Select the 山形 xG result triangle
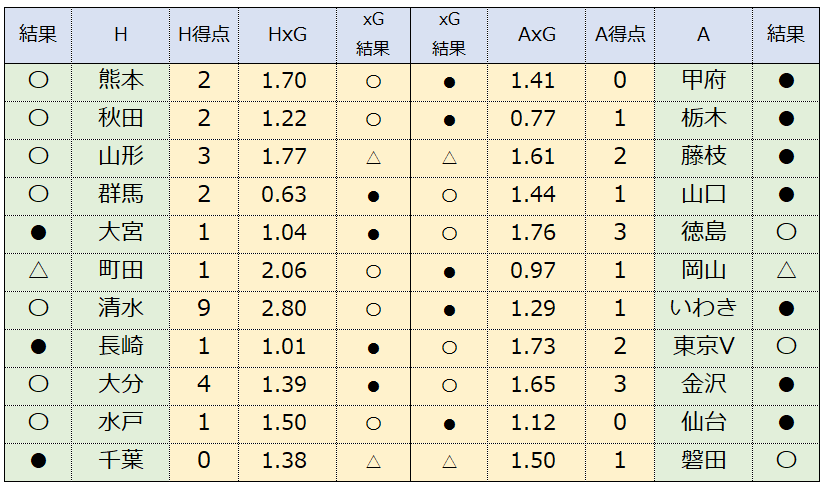 (x=373, y=157)
